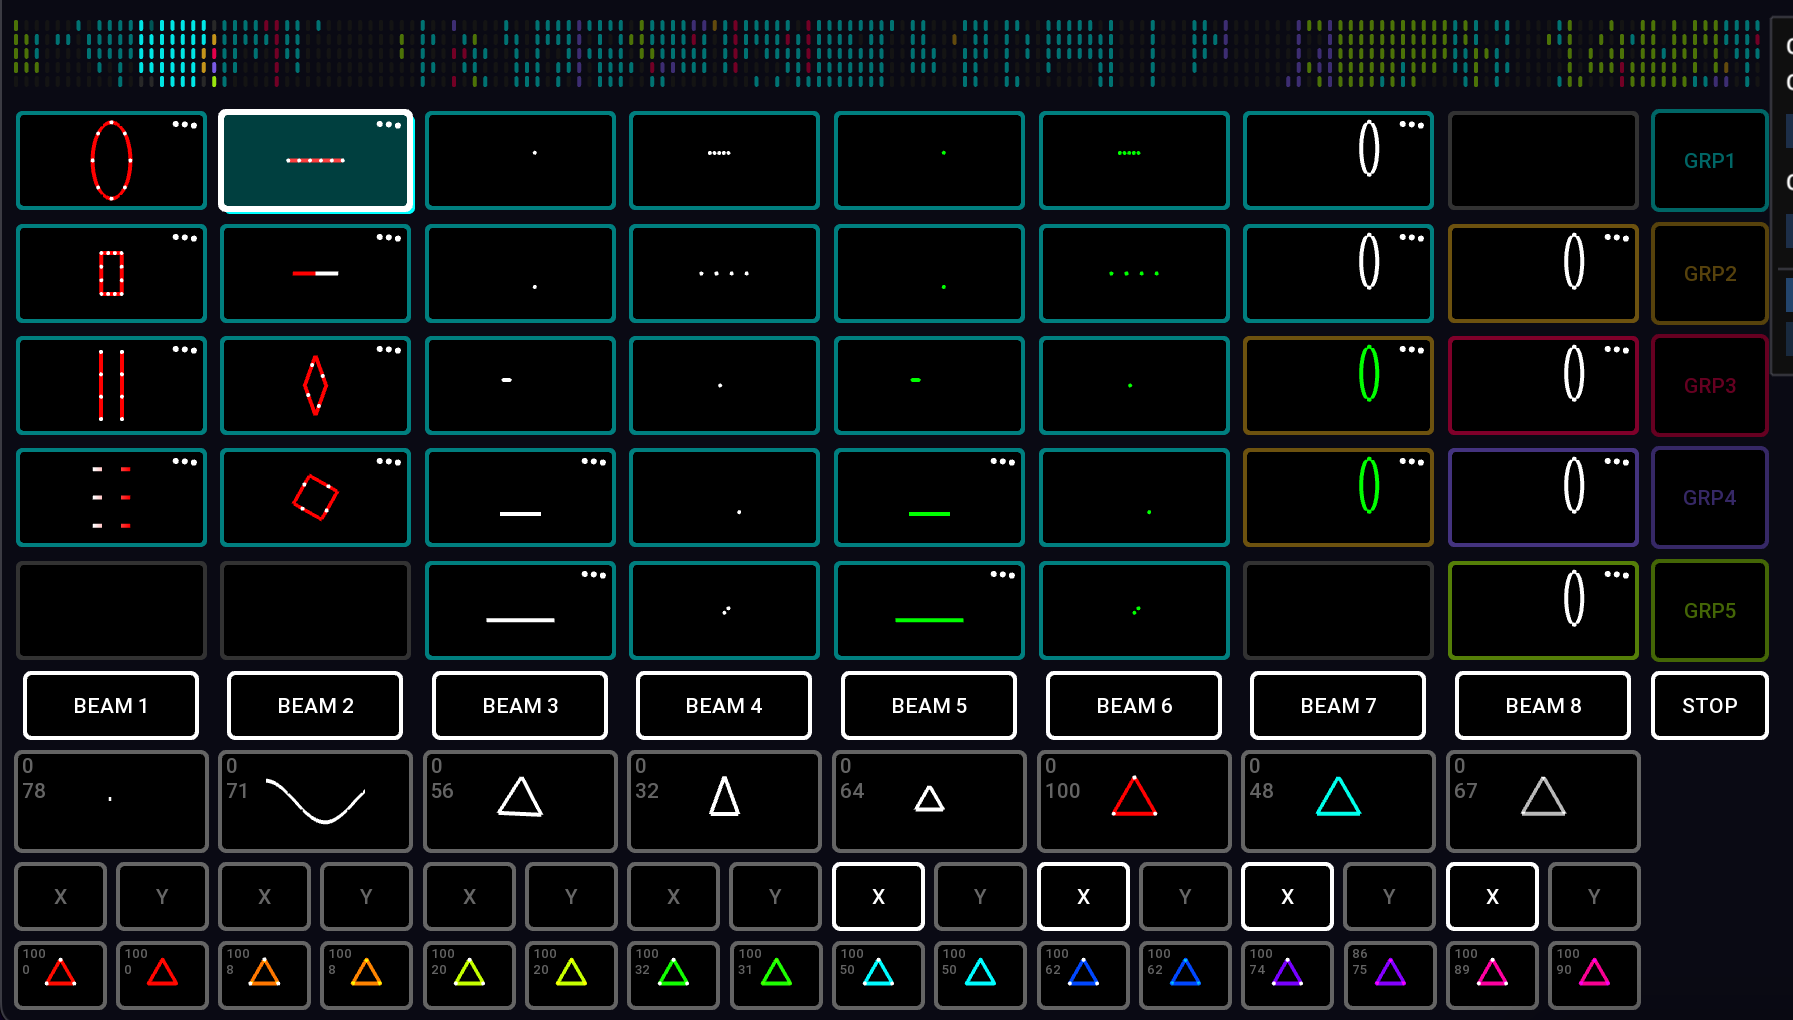Screen dimensions: 1793x1020
Task: Click the BEAM 3 button
Action: (520, 706)
